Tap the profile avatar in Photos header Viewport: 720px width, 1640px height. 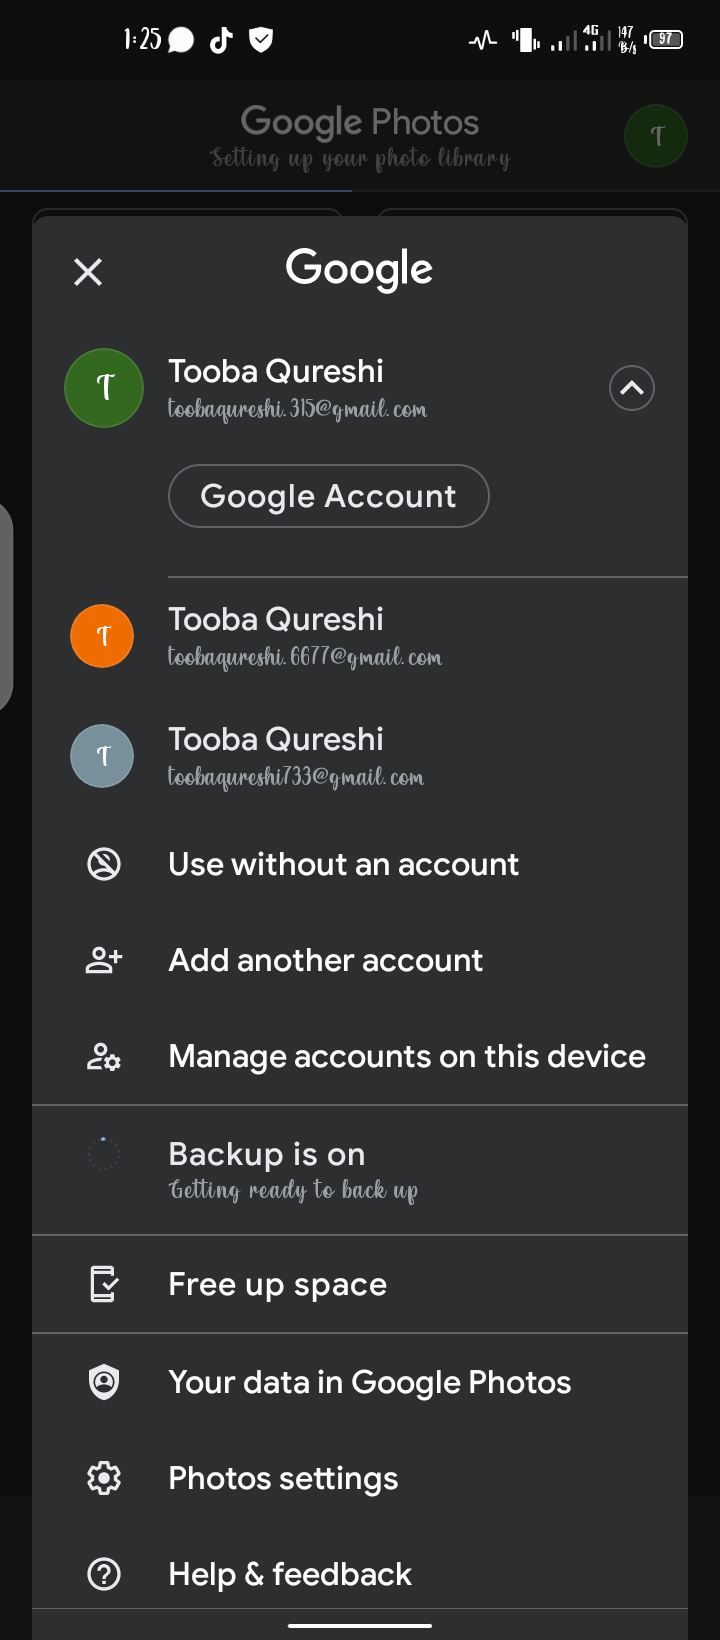click(656, 136)
